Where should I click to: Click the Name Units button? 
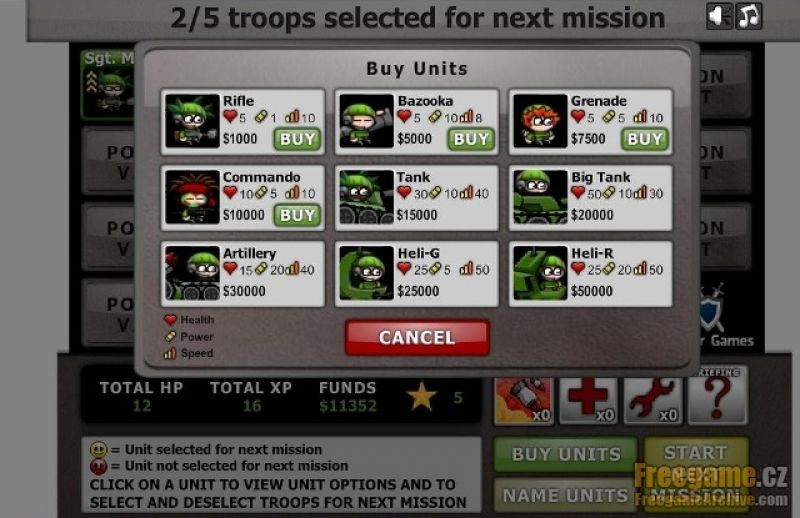[566, 495]
